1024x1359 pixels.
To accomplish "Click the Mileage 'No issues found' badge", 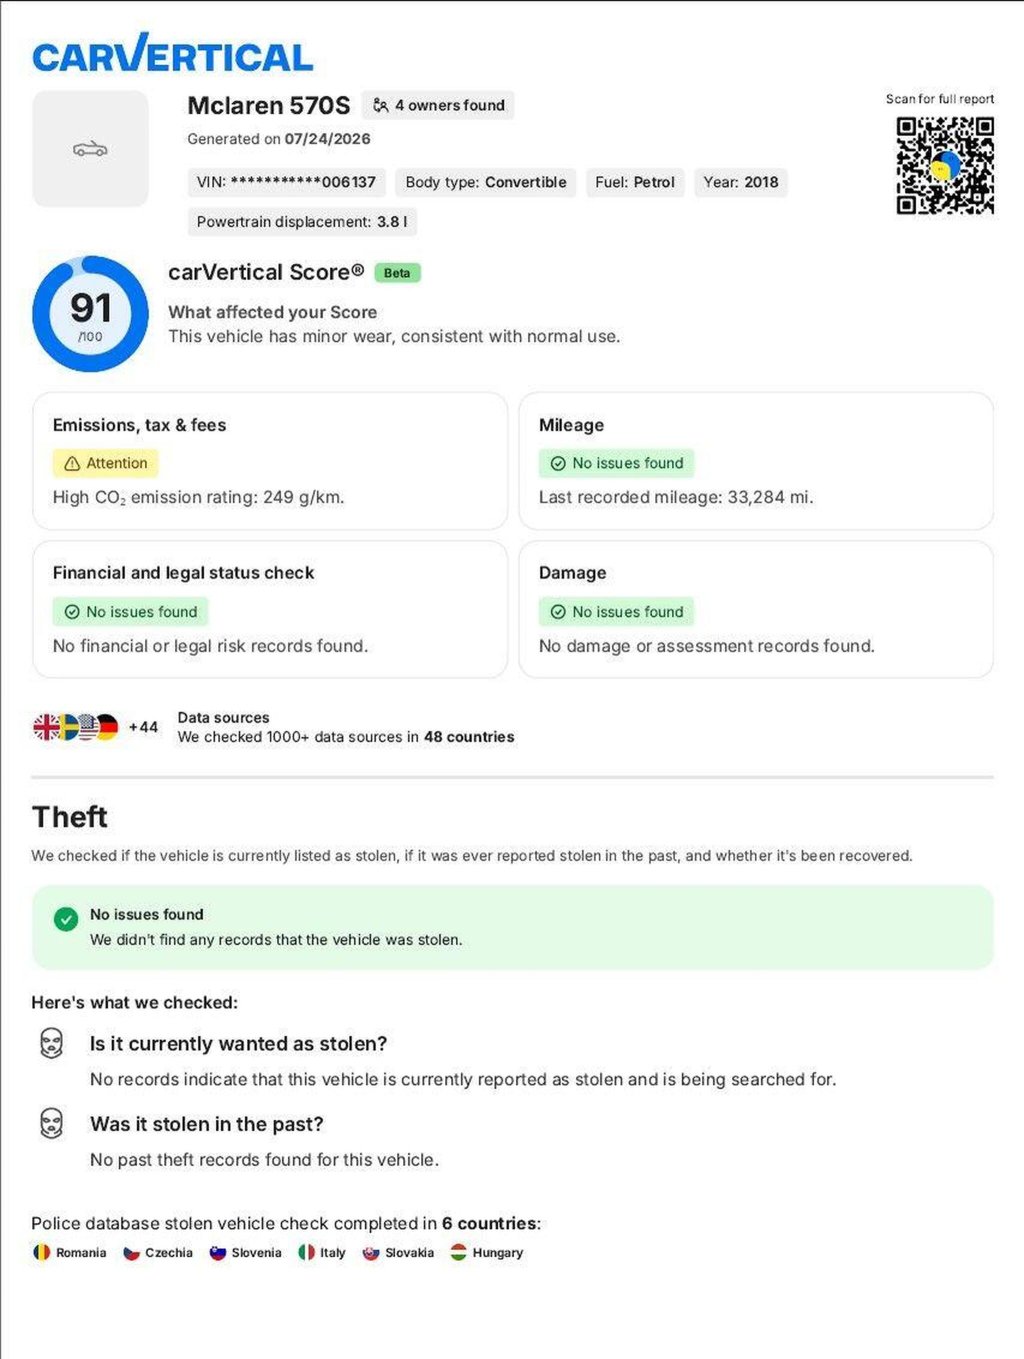I will pyautogui.click(x=617, y=463).
